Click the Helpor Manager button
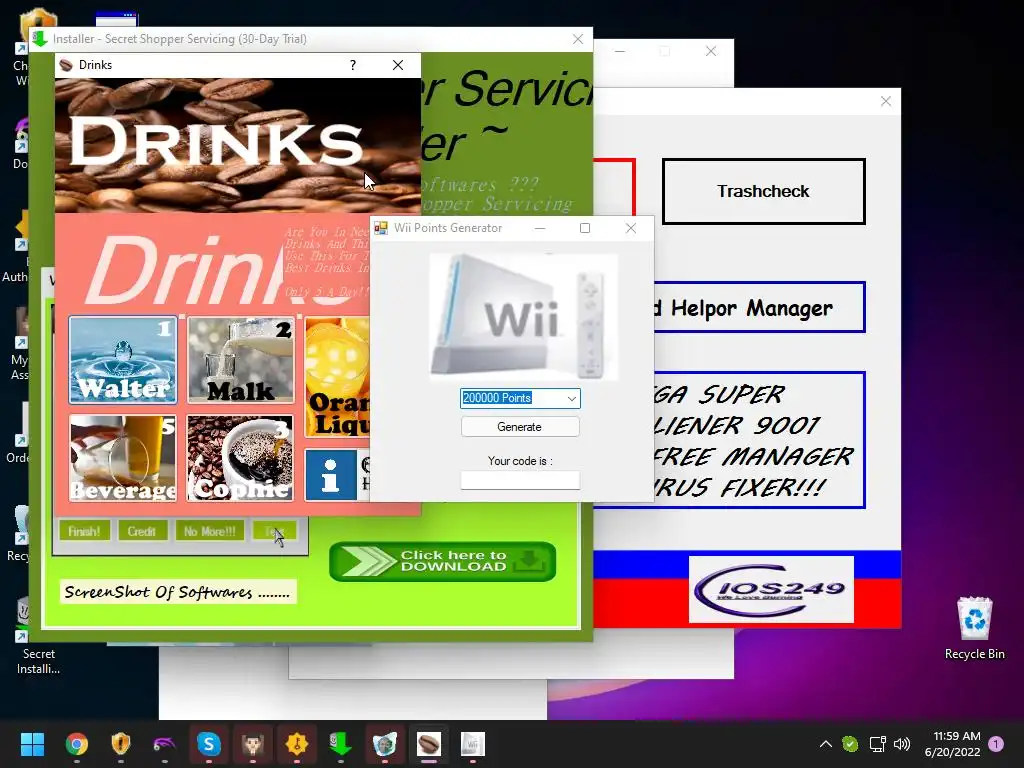The image size is (1024, 768). (x=760, y=308)
